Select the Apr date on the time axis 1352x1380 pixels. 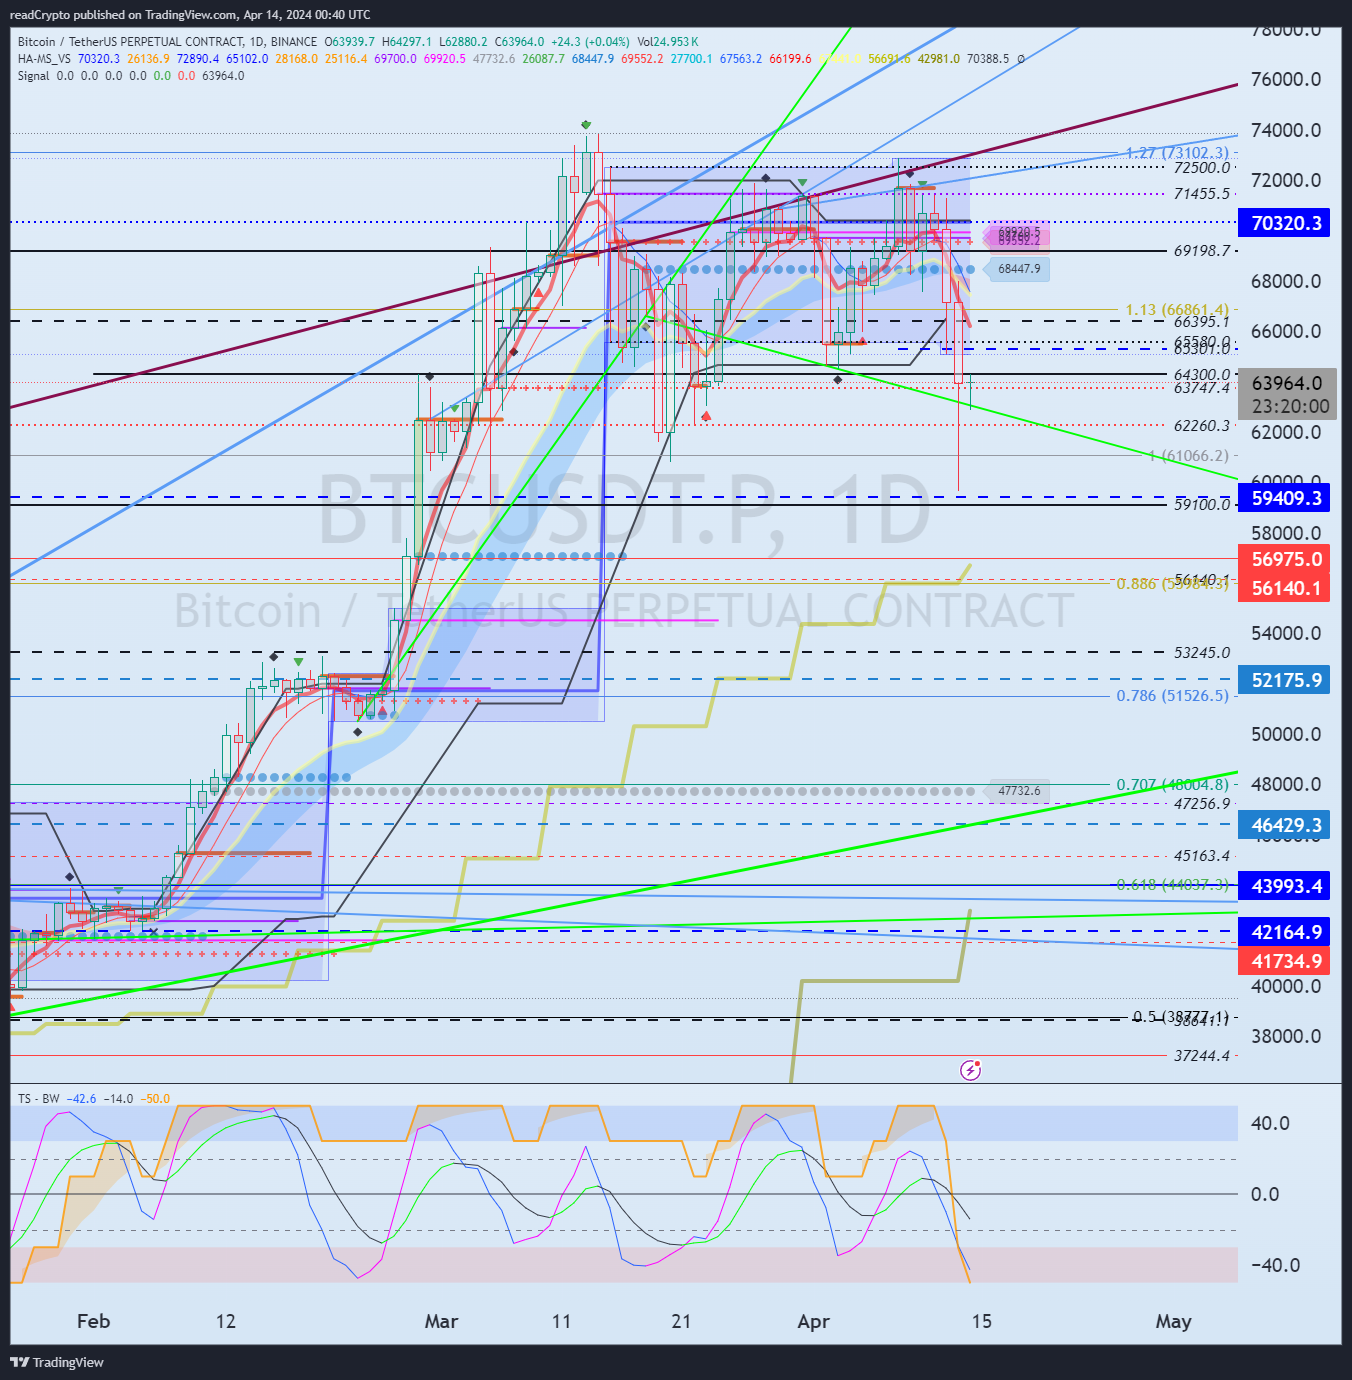coord(814,1321)
